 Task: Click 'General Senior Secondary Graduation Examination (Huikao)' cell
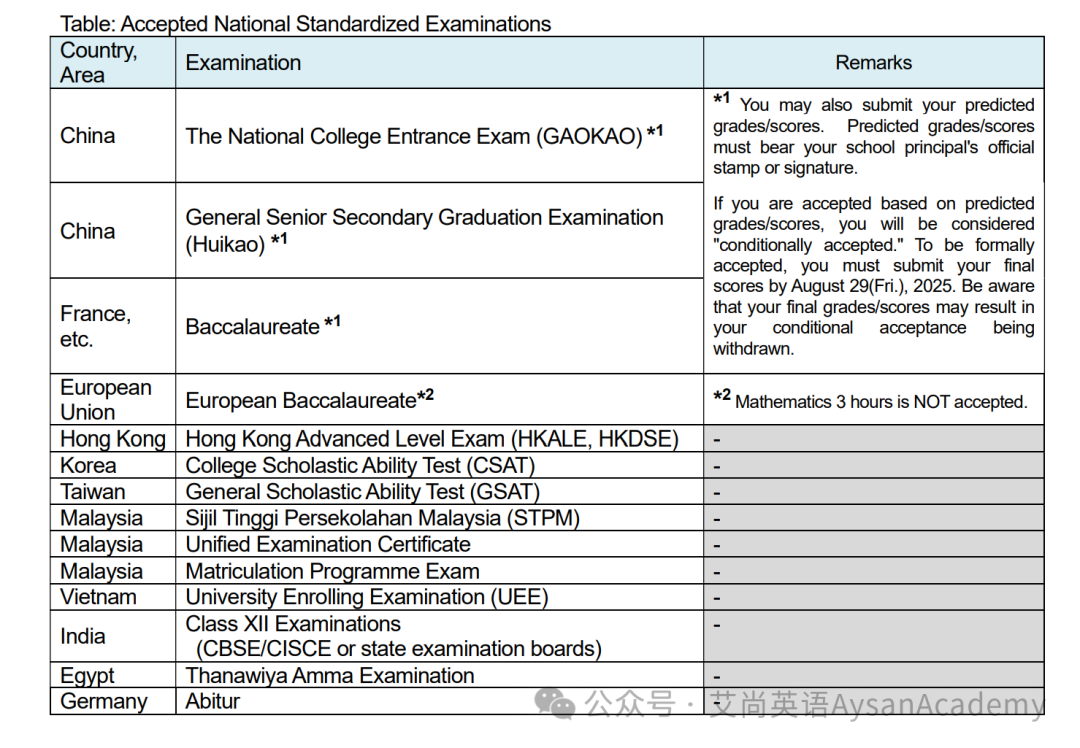pos(439,231)
